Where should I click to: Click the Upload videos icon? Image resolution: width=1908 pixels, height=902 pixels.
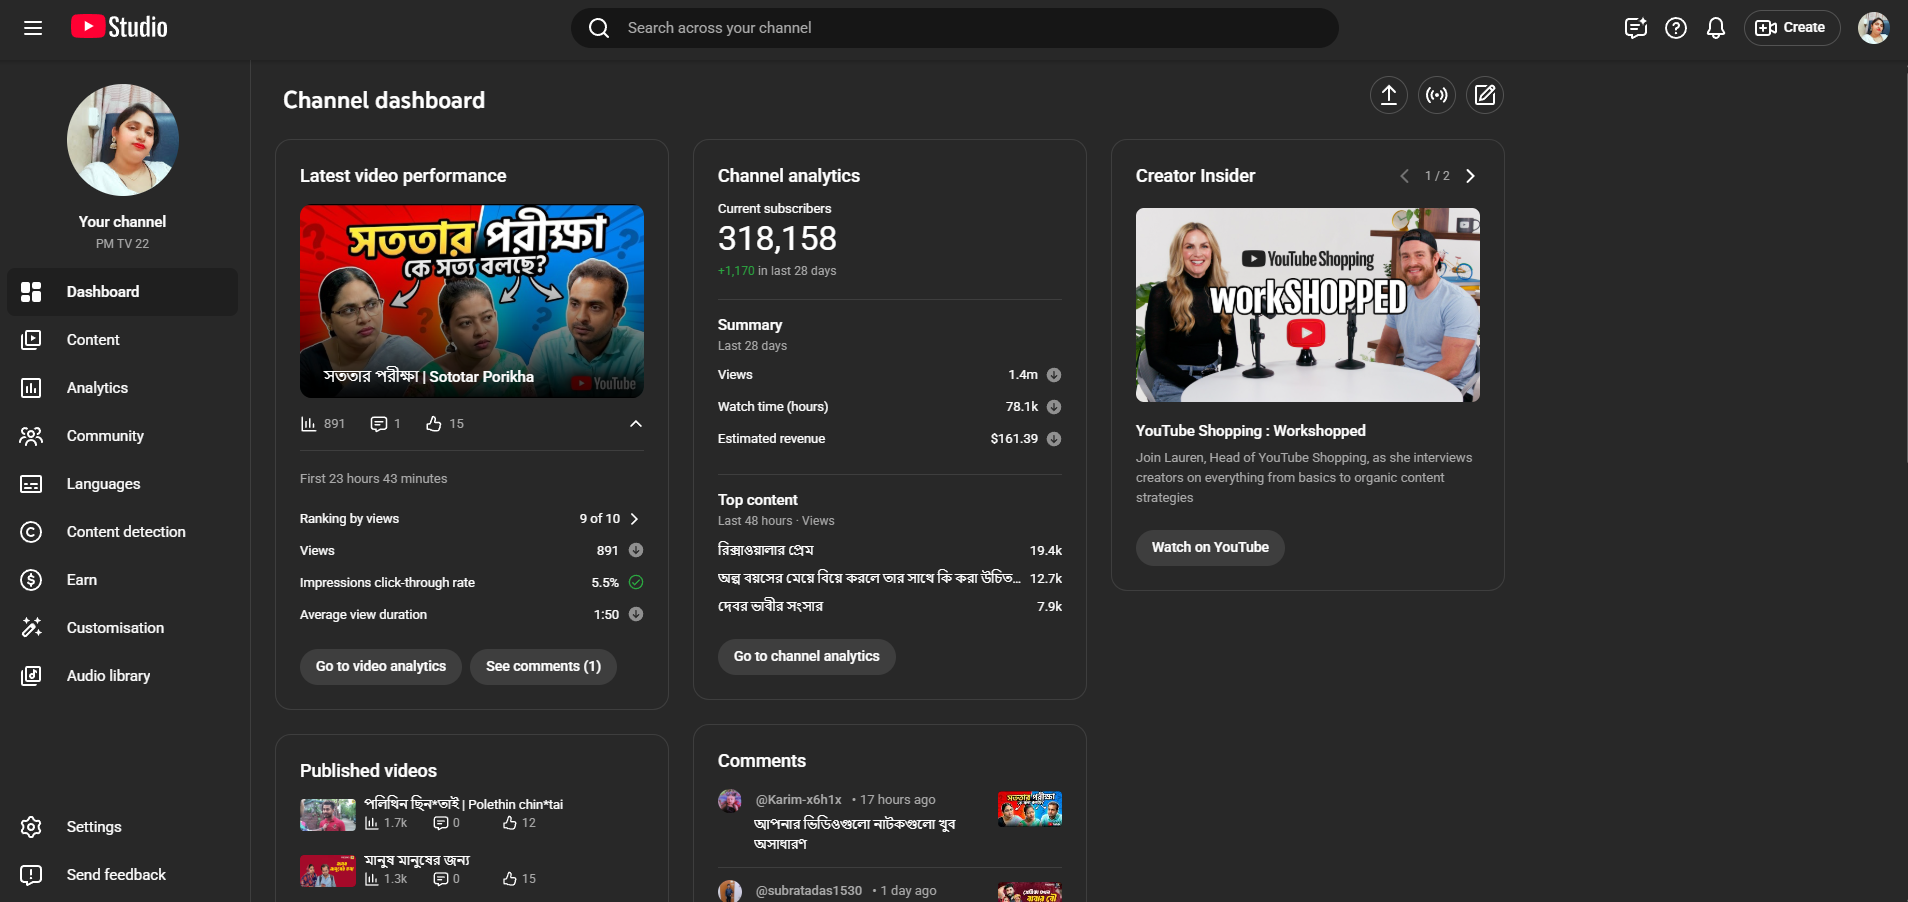[1388, 95]
